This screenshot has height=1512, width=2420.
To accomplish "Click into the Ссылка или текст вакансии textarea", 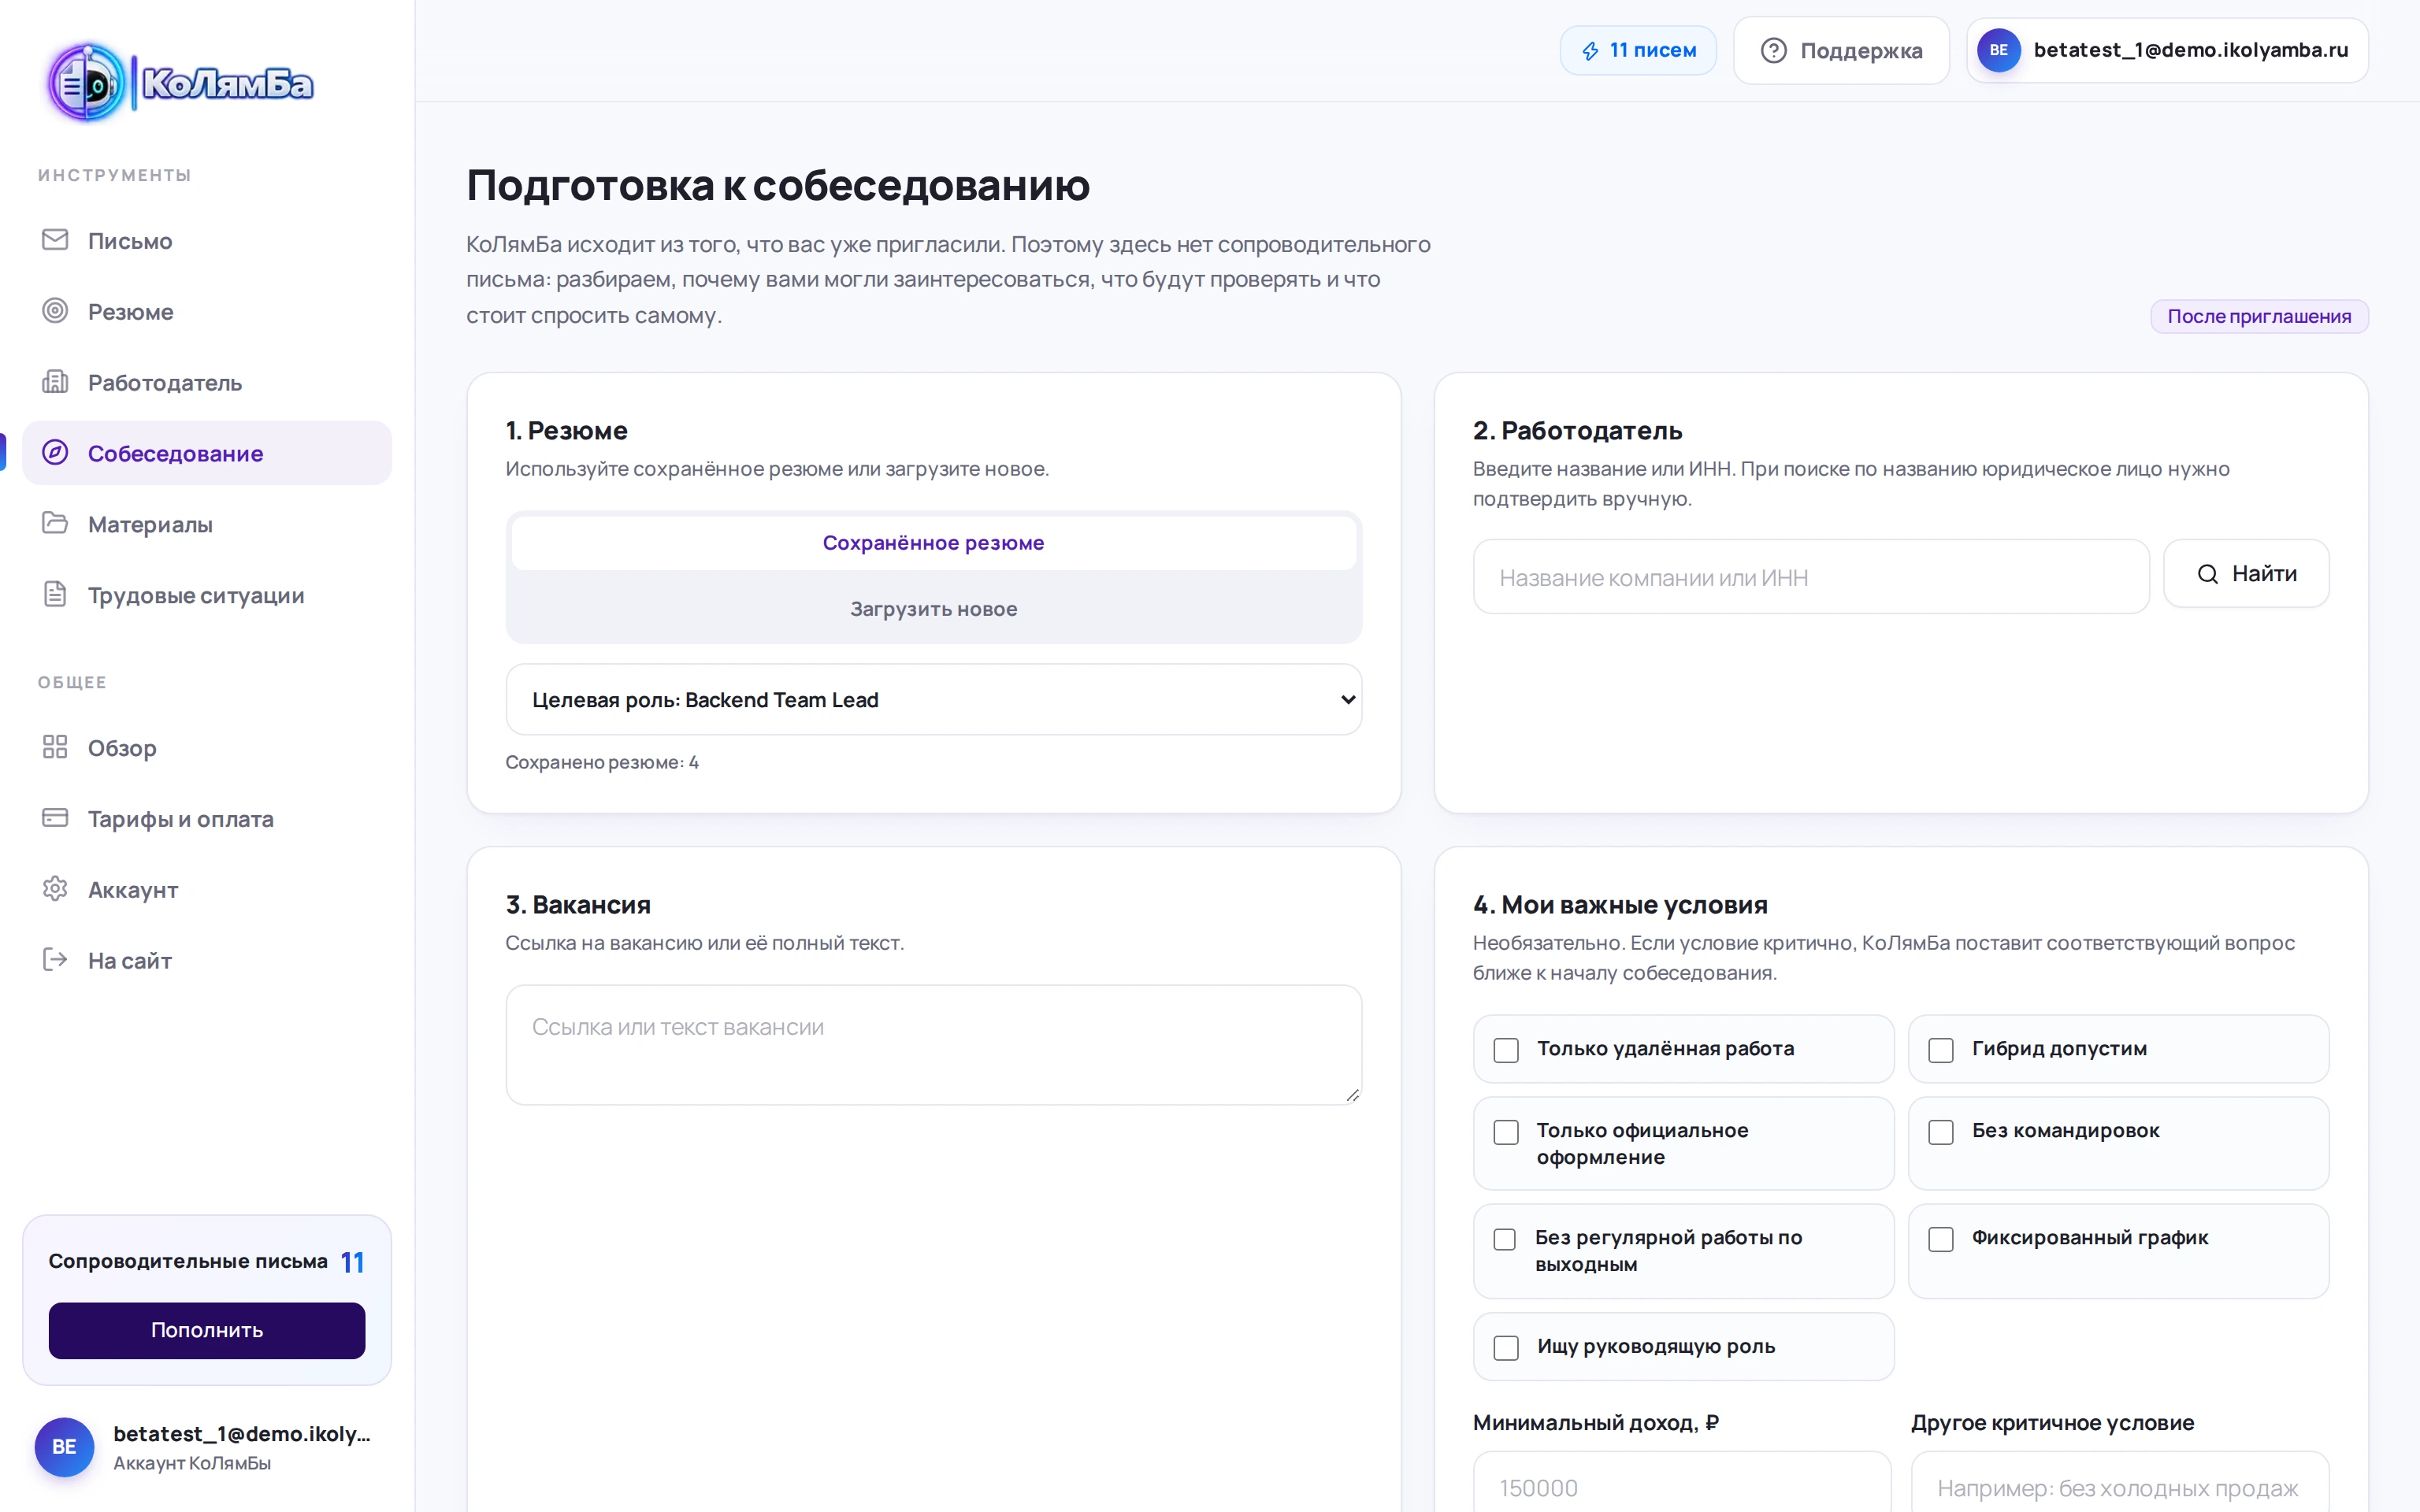I will point(934,1045).
